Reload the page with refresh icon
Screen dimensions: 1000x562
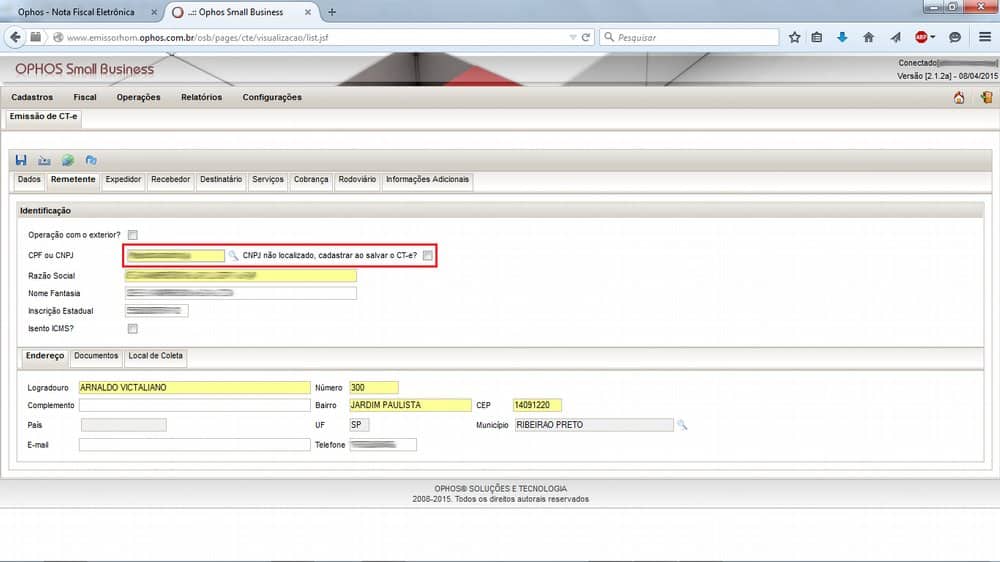585,38
